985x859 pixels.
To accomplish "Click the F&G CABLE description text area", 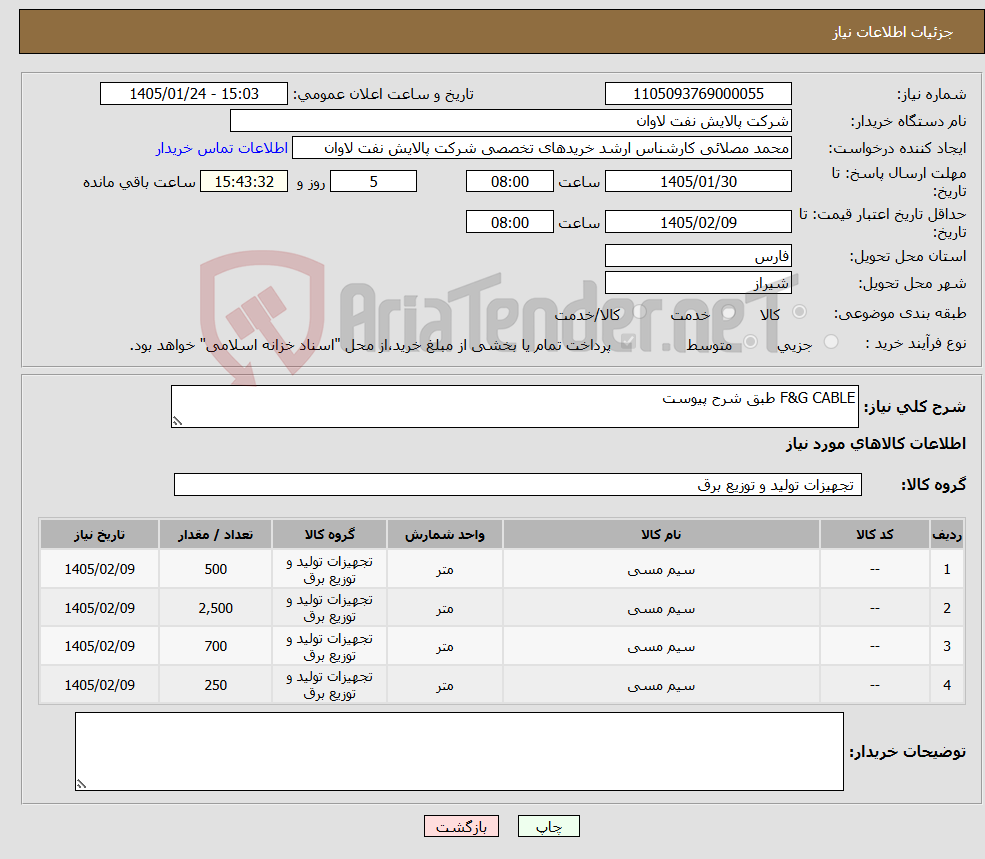I will (514, 407).
